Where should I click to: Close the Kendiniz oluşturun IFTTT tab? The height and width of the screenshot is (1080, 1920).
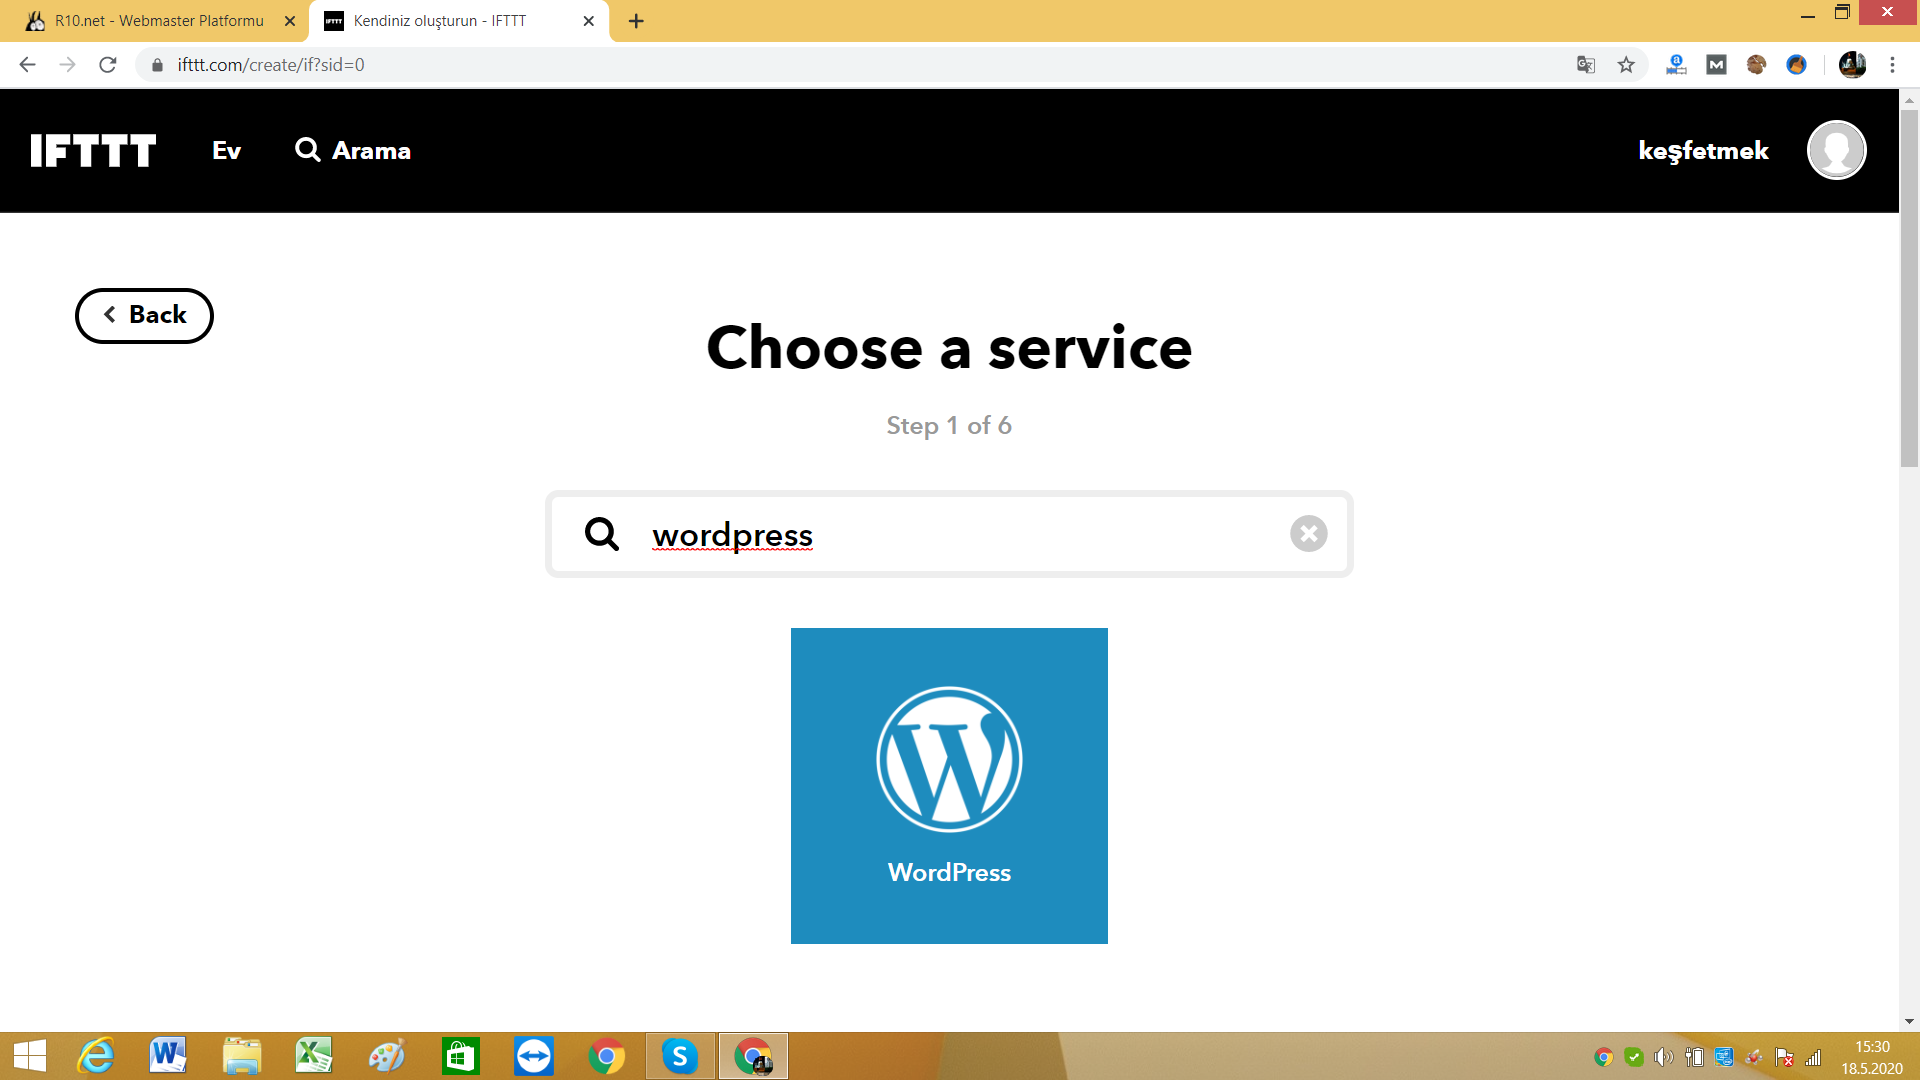coord(588,21)
